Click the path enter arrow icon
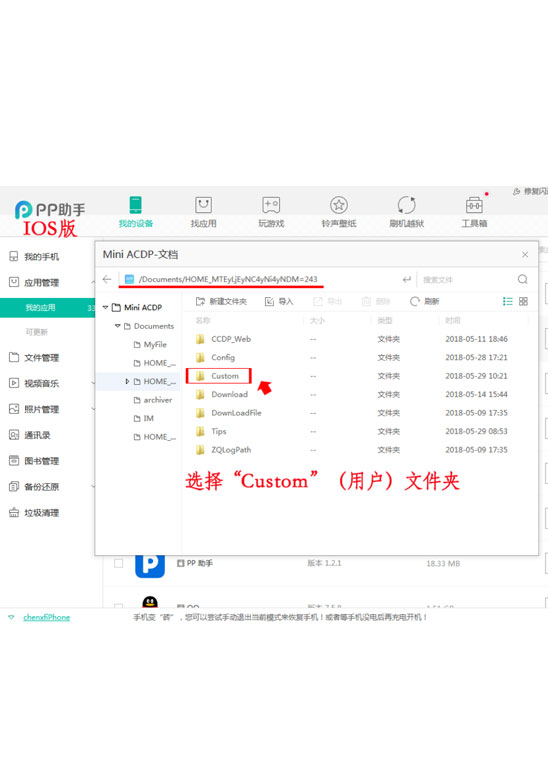548x777 pixels. [x=407, y=279]
